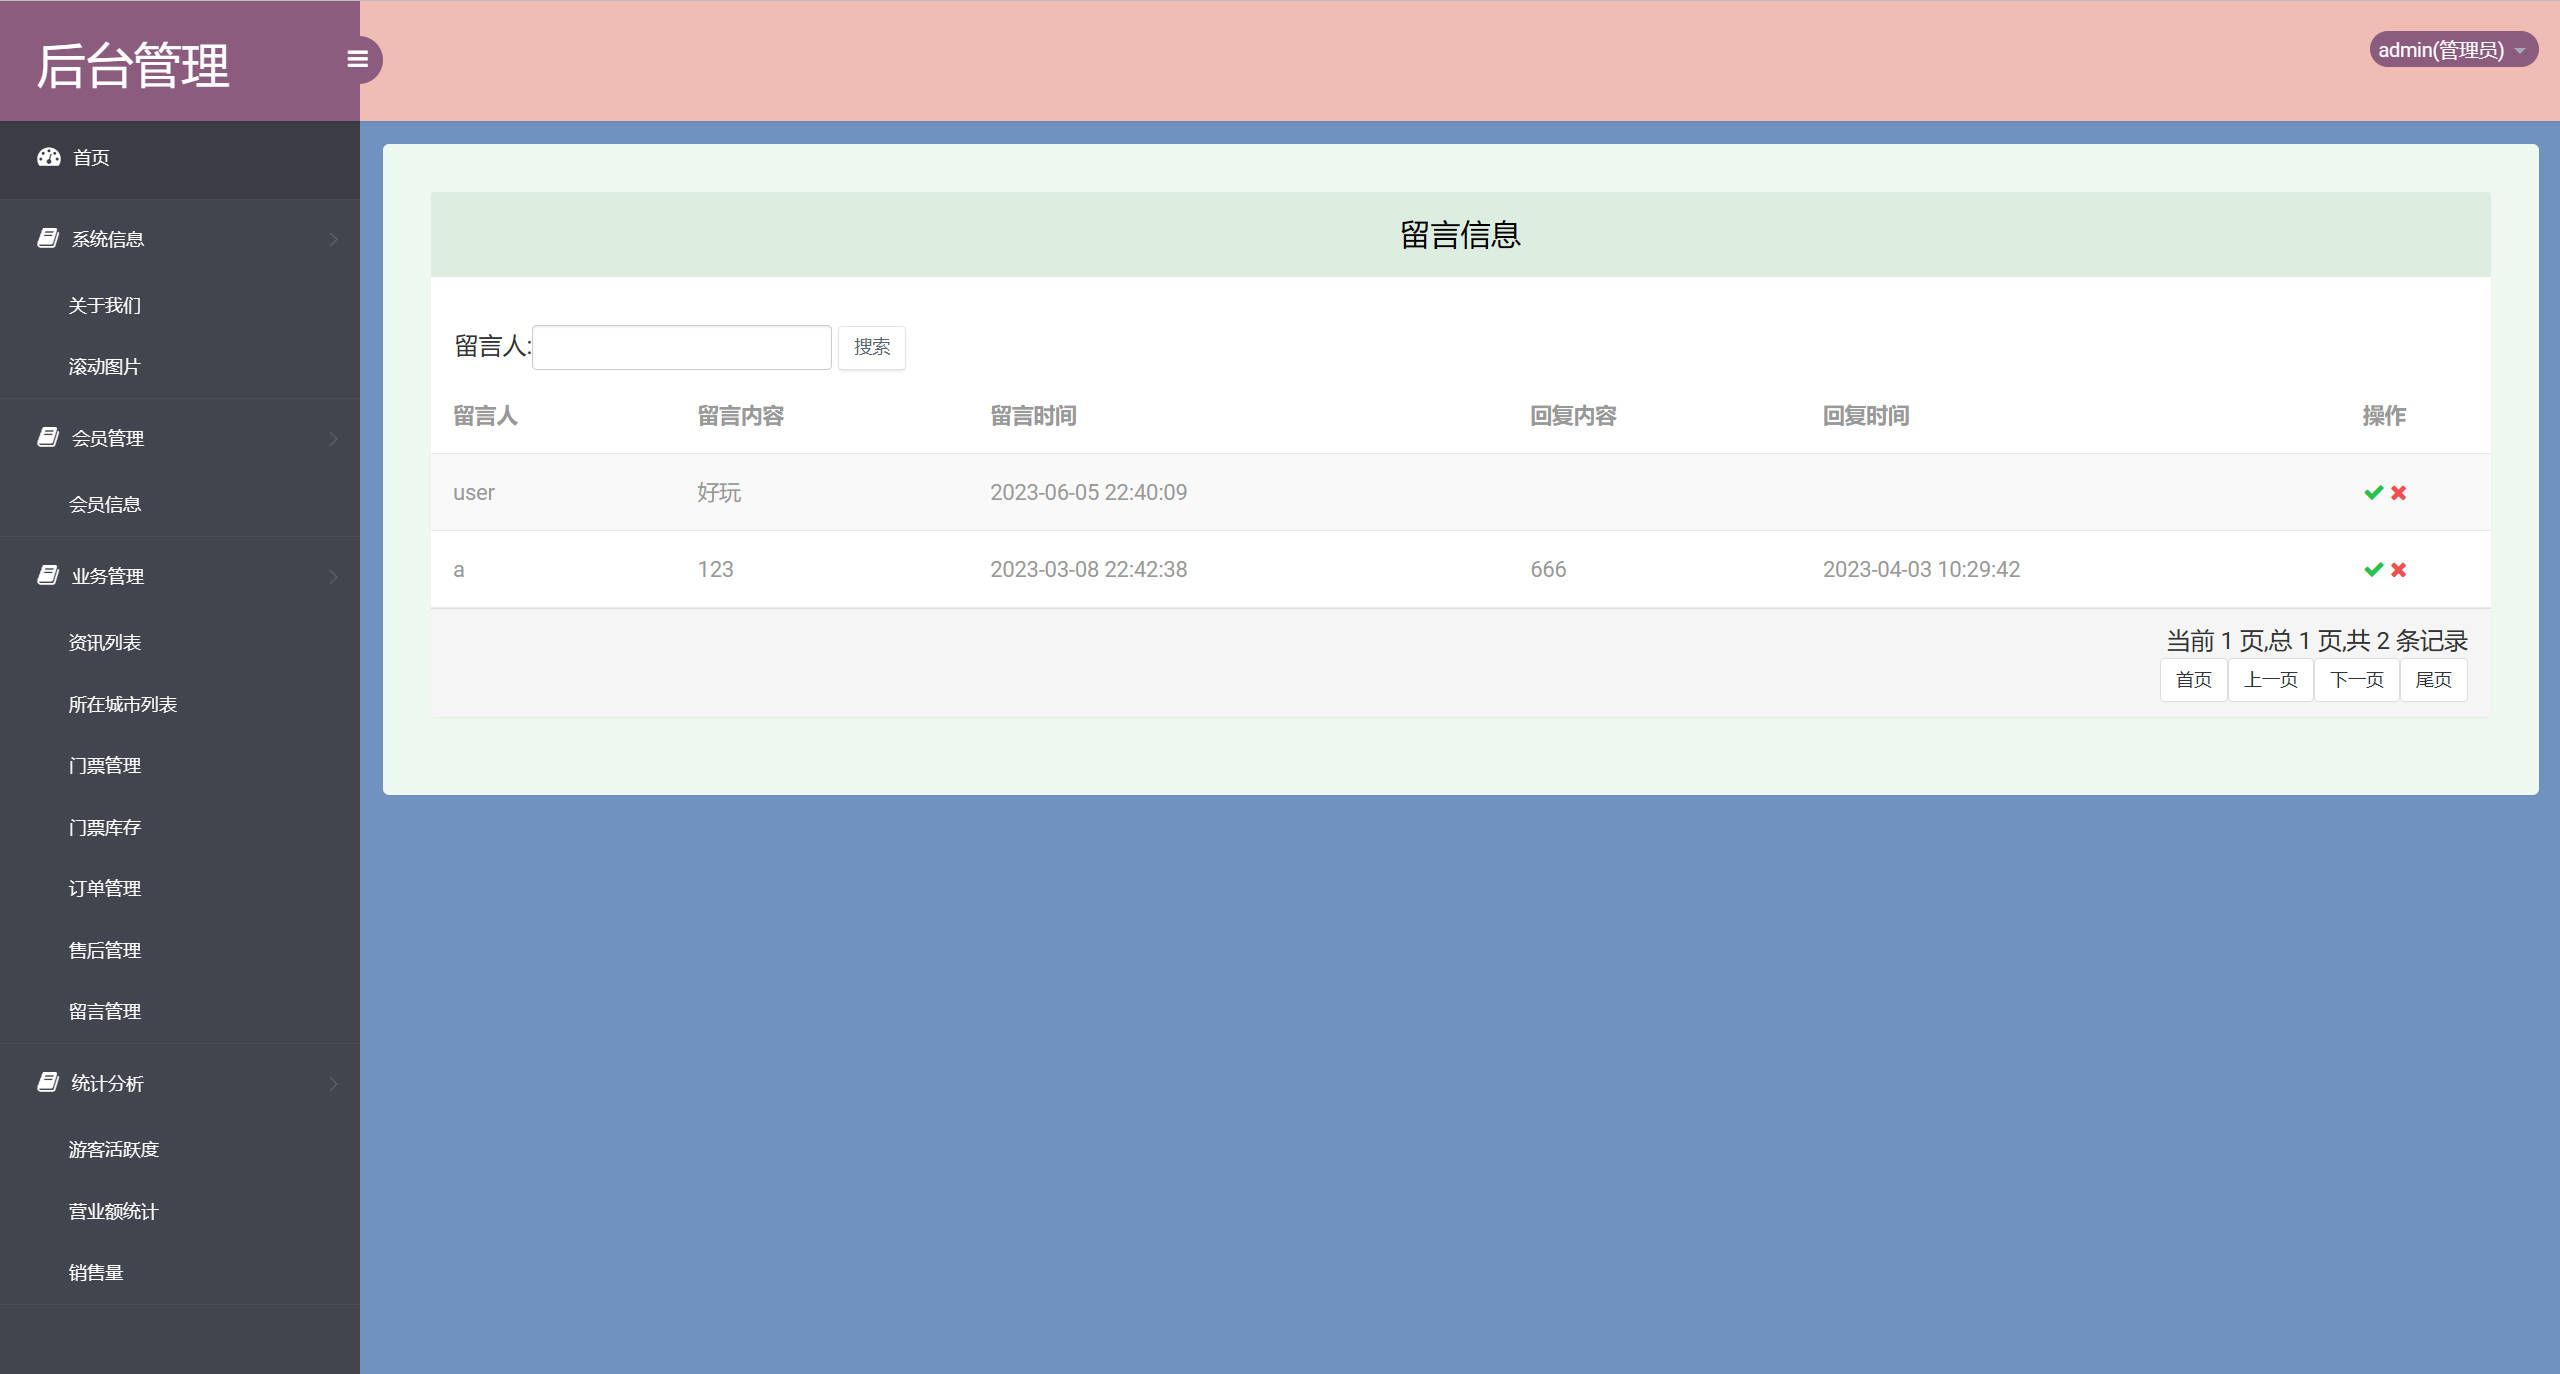Click the hamburger menu collapse icon
This screenshot has height=1374, width=2560.
tap(358, 59)
